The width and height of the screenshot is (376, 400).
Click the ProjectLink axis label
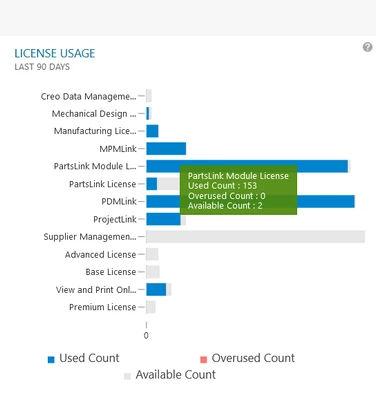pyautogui.click(x=115, y=219)
